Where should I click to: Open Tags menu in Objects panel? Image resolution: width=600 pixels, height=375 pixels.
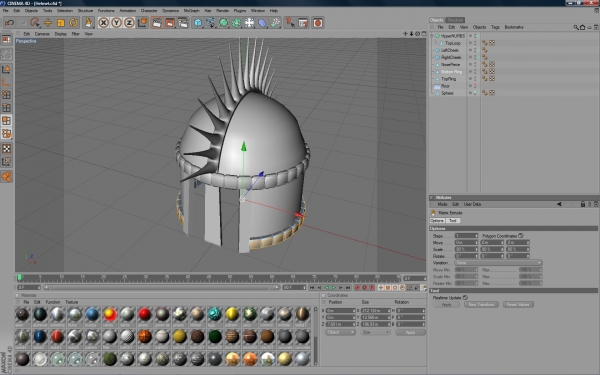click(495, 27)
